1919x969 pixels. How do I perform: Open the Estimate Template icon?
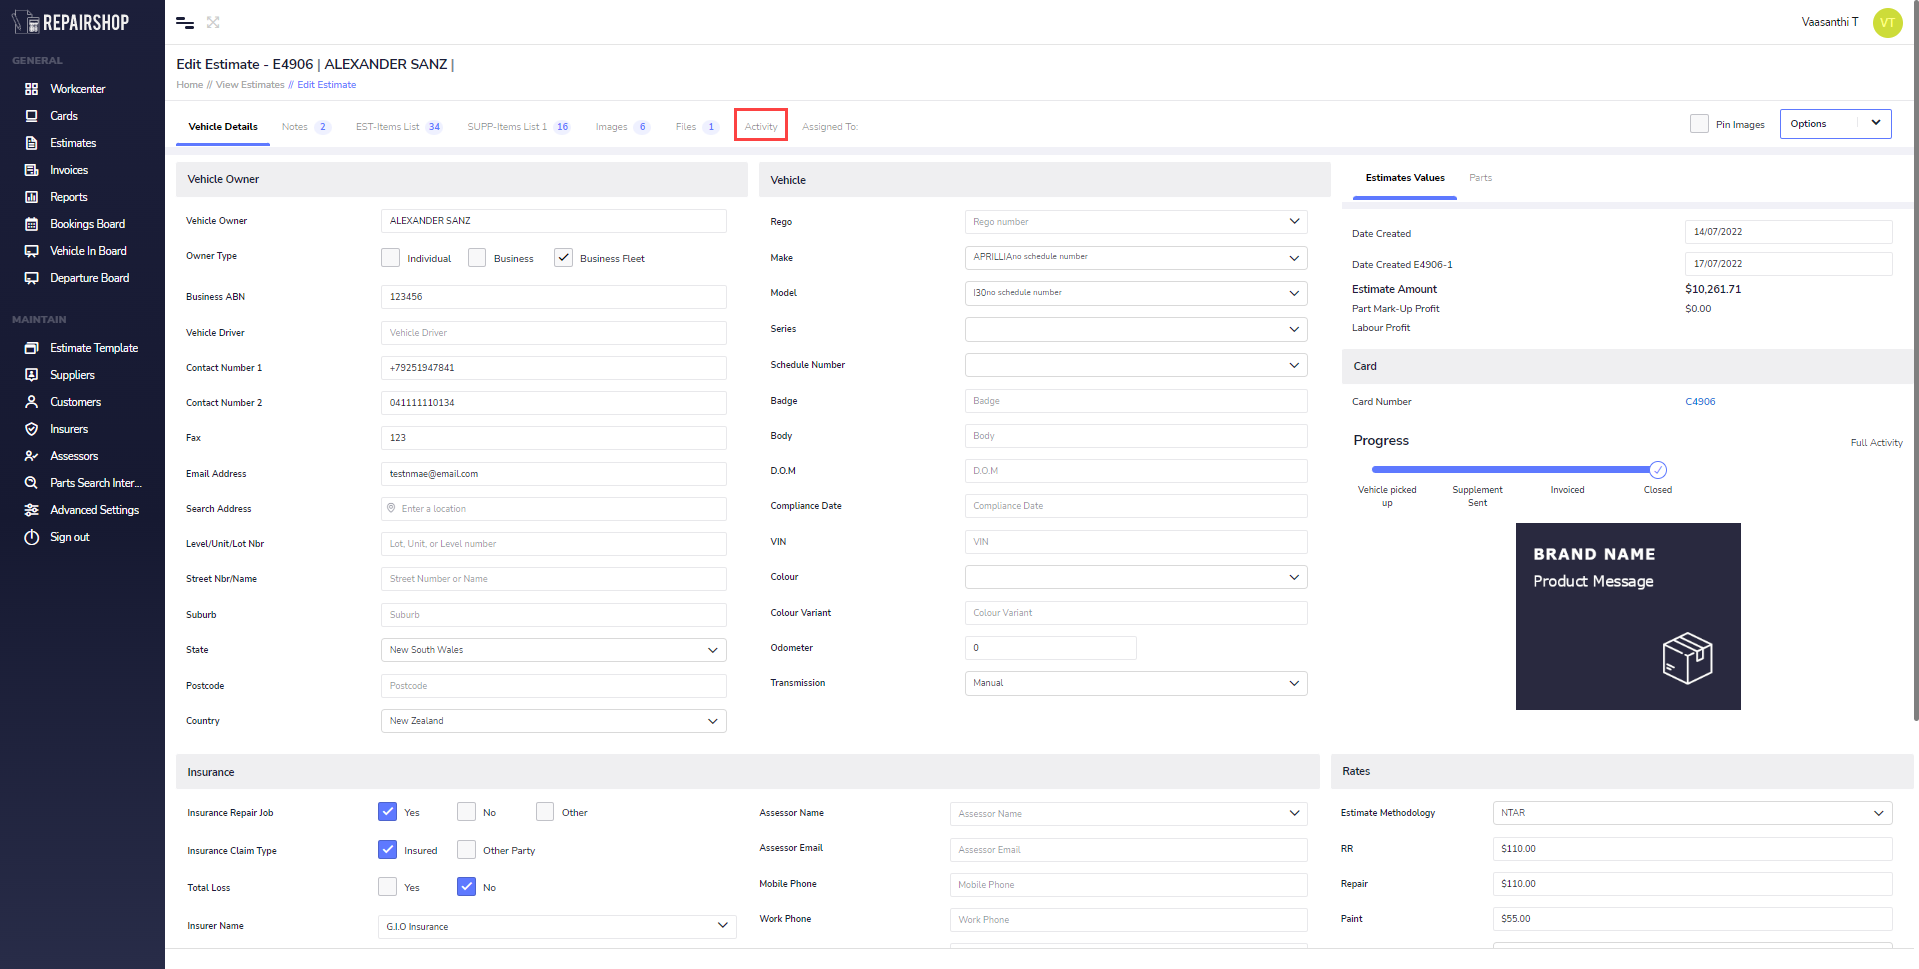pos(31,348)
